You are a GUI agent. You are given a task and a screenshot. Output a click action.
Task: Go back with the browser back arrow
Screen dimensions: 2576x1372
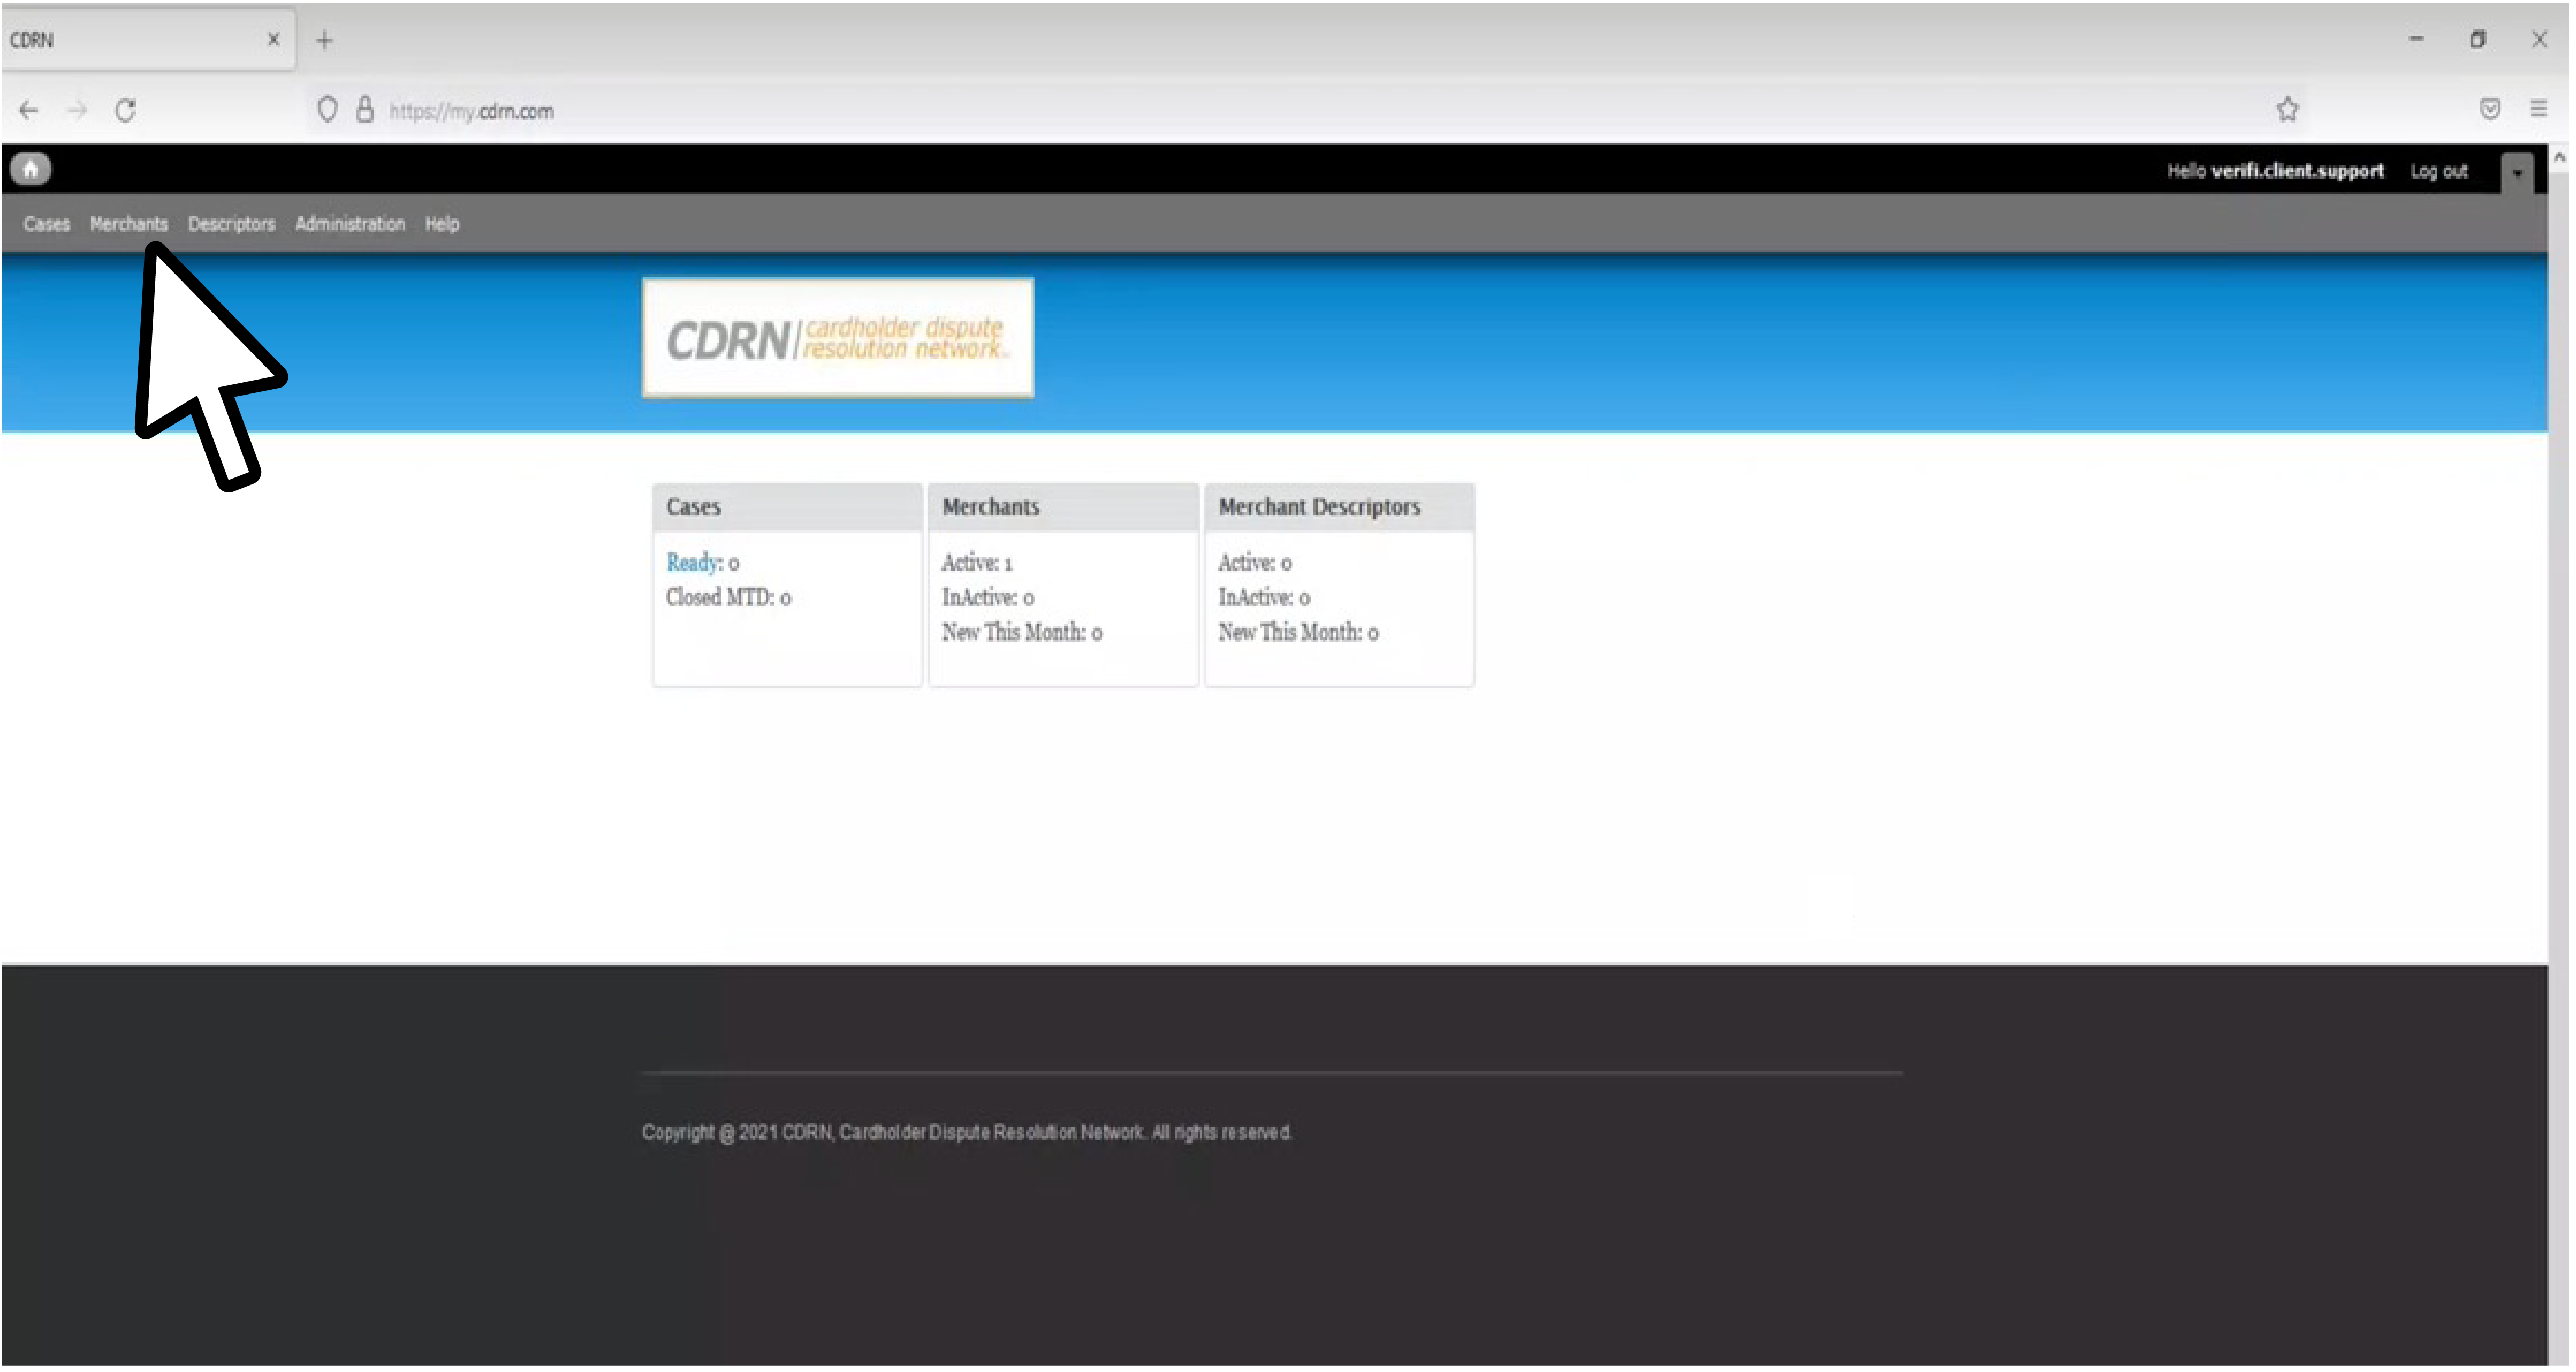[29, 110]
